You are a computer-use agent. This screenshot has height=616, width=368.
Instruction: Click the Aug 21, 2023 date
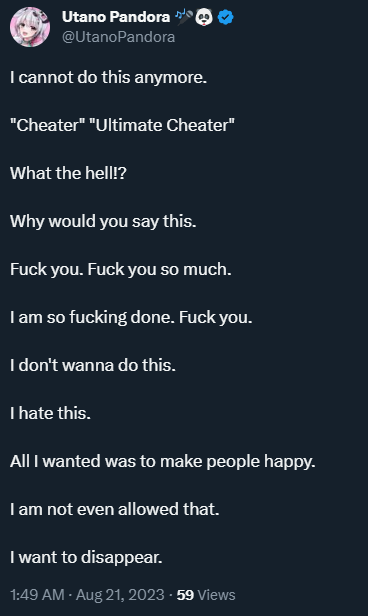pos(120,595)
